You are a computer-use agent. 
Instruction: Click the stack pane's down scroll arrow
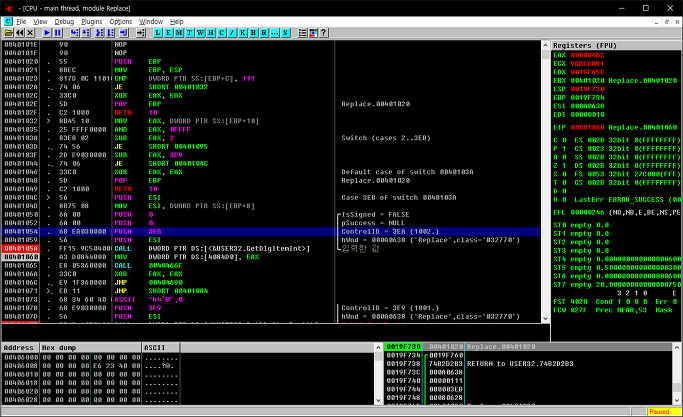click(x=676, y=400)
